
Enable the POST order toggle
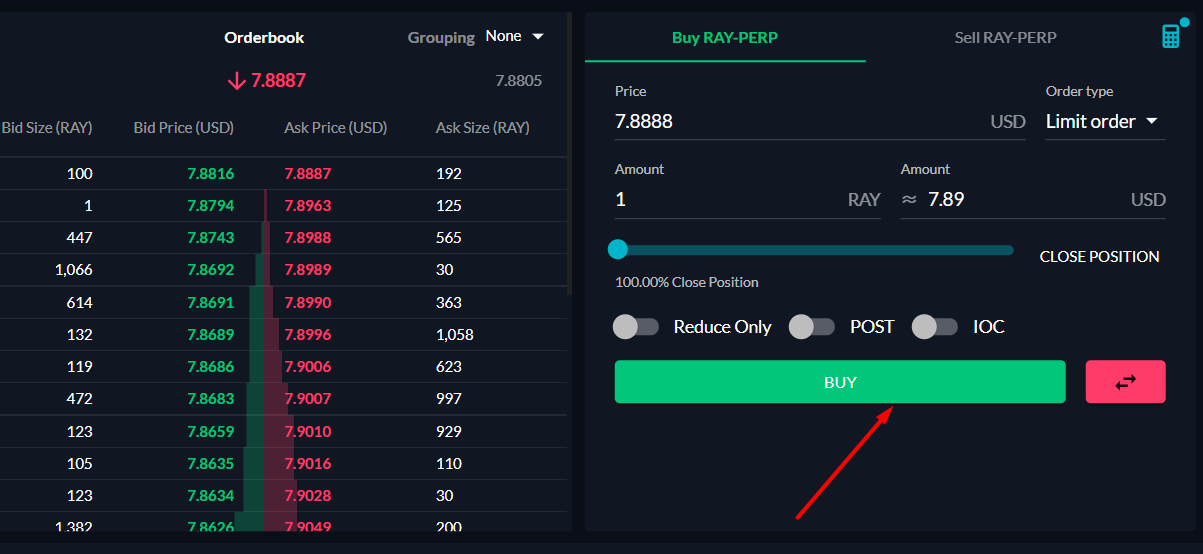(x=812, y=326)
